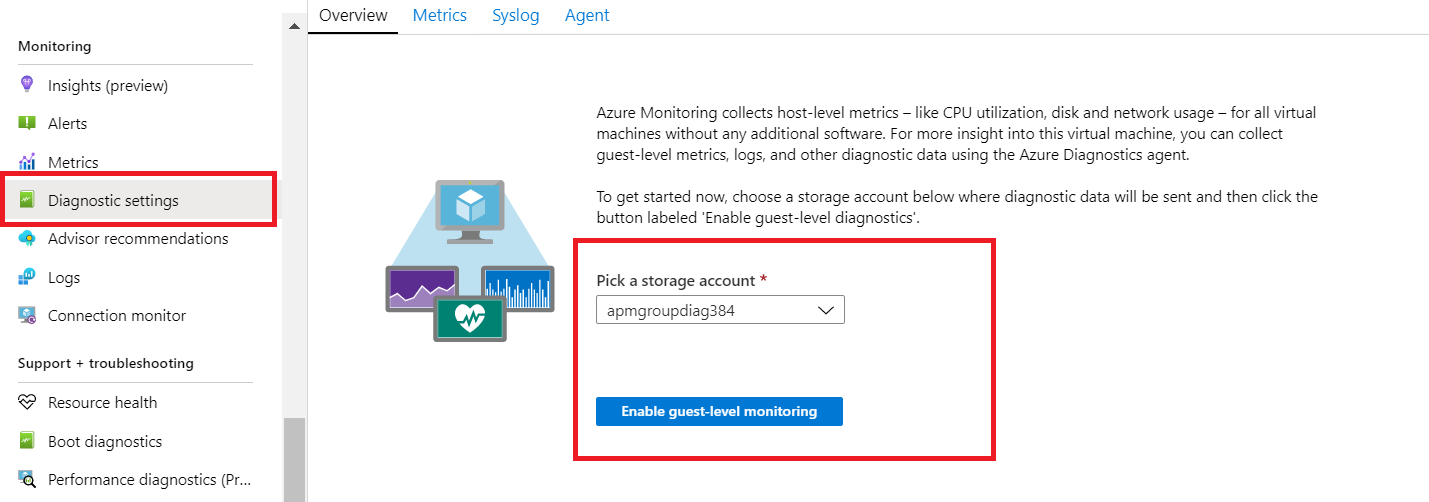The width and height of the screenshot is (1429, 502).
Task: Click the Logs icon in sidebar
Action: 27,277
